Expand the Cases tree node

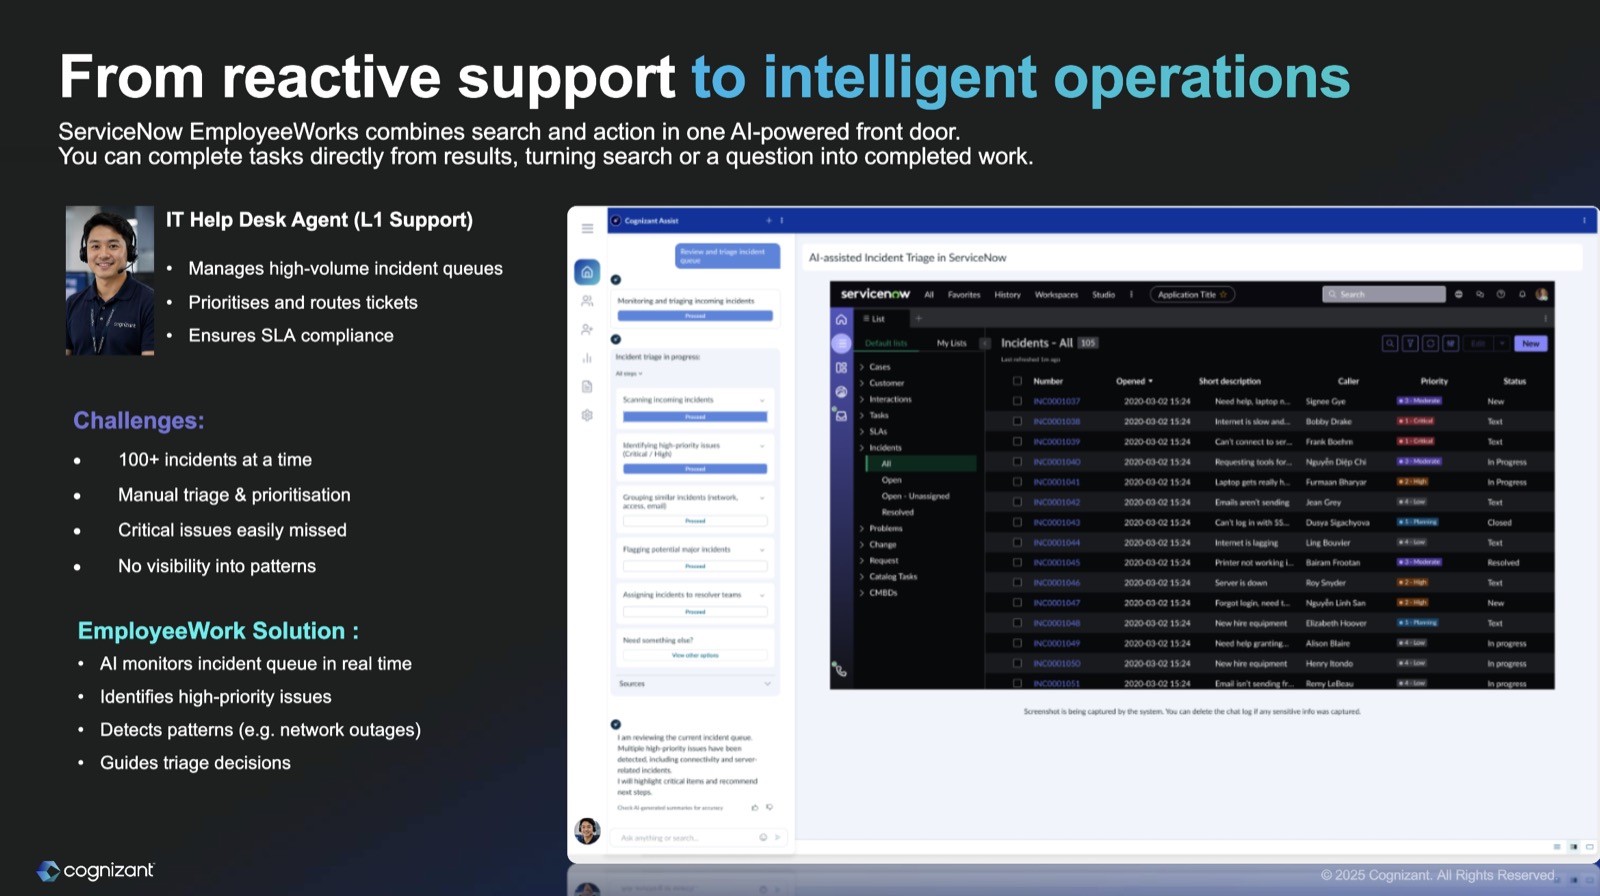(862, 367)
